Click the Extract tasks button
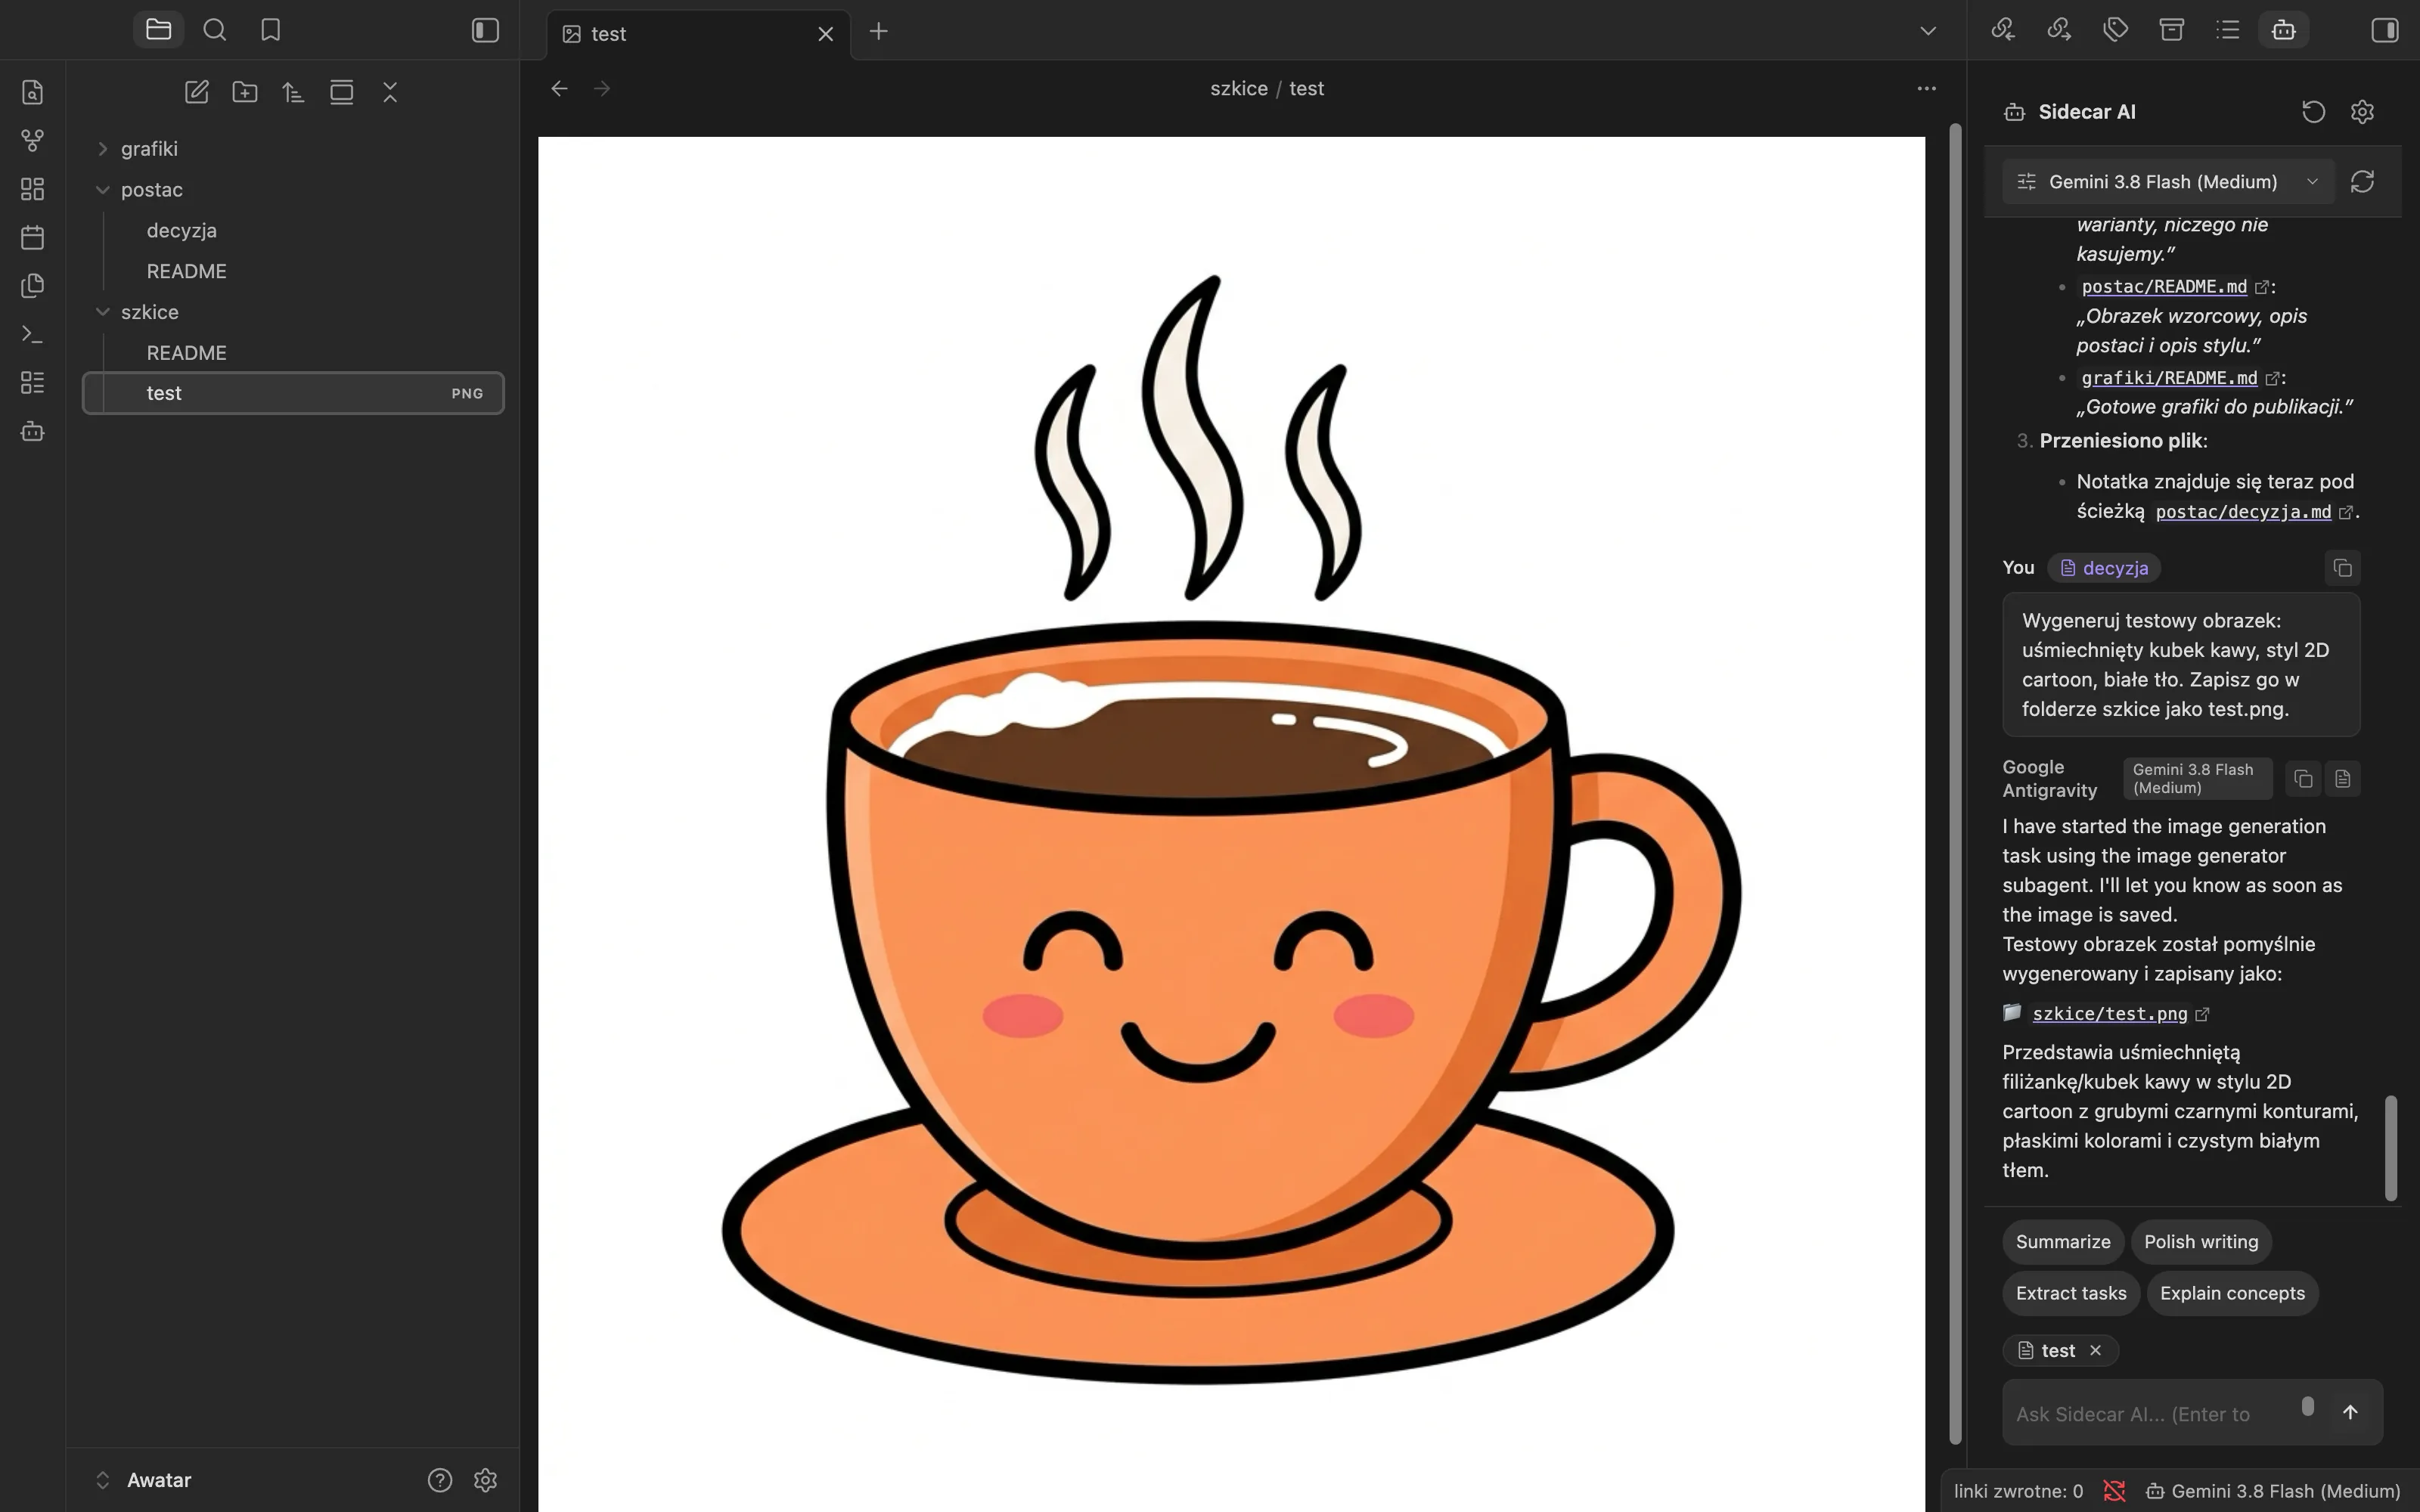This screenshot has height=1512, width=2420. point(2071,1293)
